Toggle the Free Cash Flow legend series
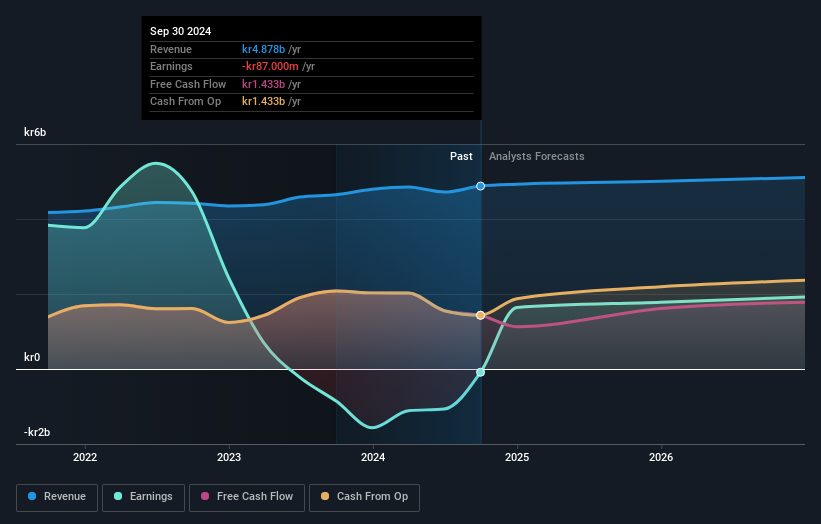The width and height of the screenshot is (821, 524). [x=247, y=497]
